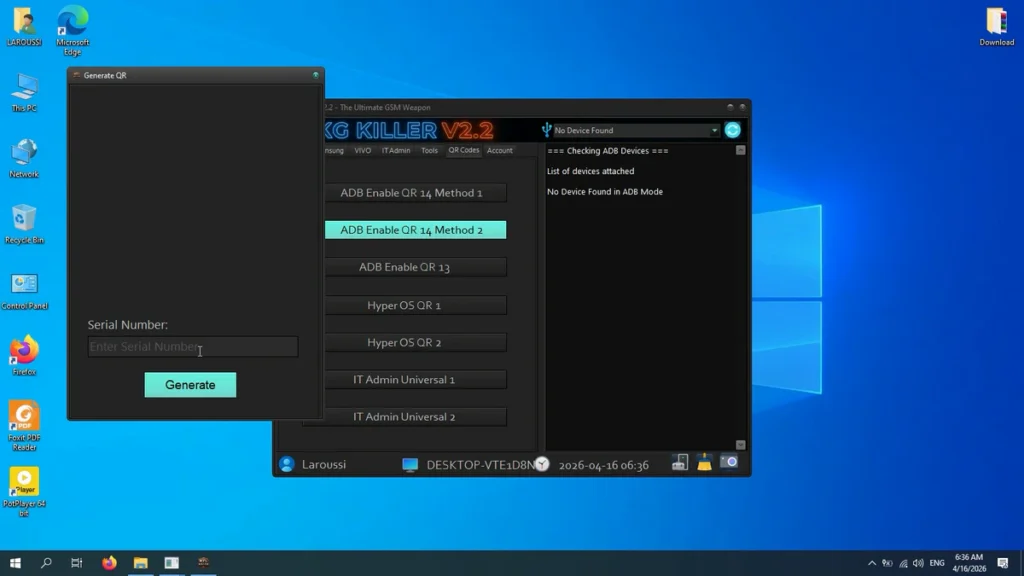Open the Recycle Bin desktop icon
1024x576 pixels.
24,222
